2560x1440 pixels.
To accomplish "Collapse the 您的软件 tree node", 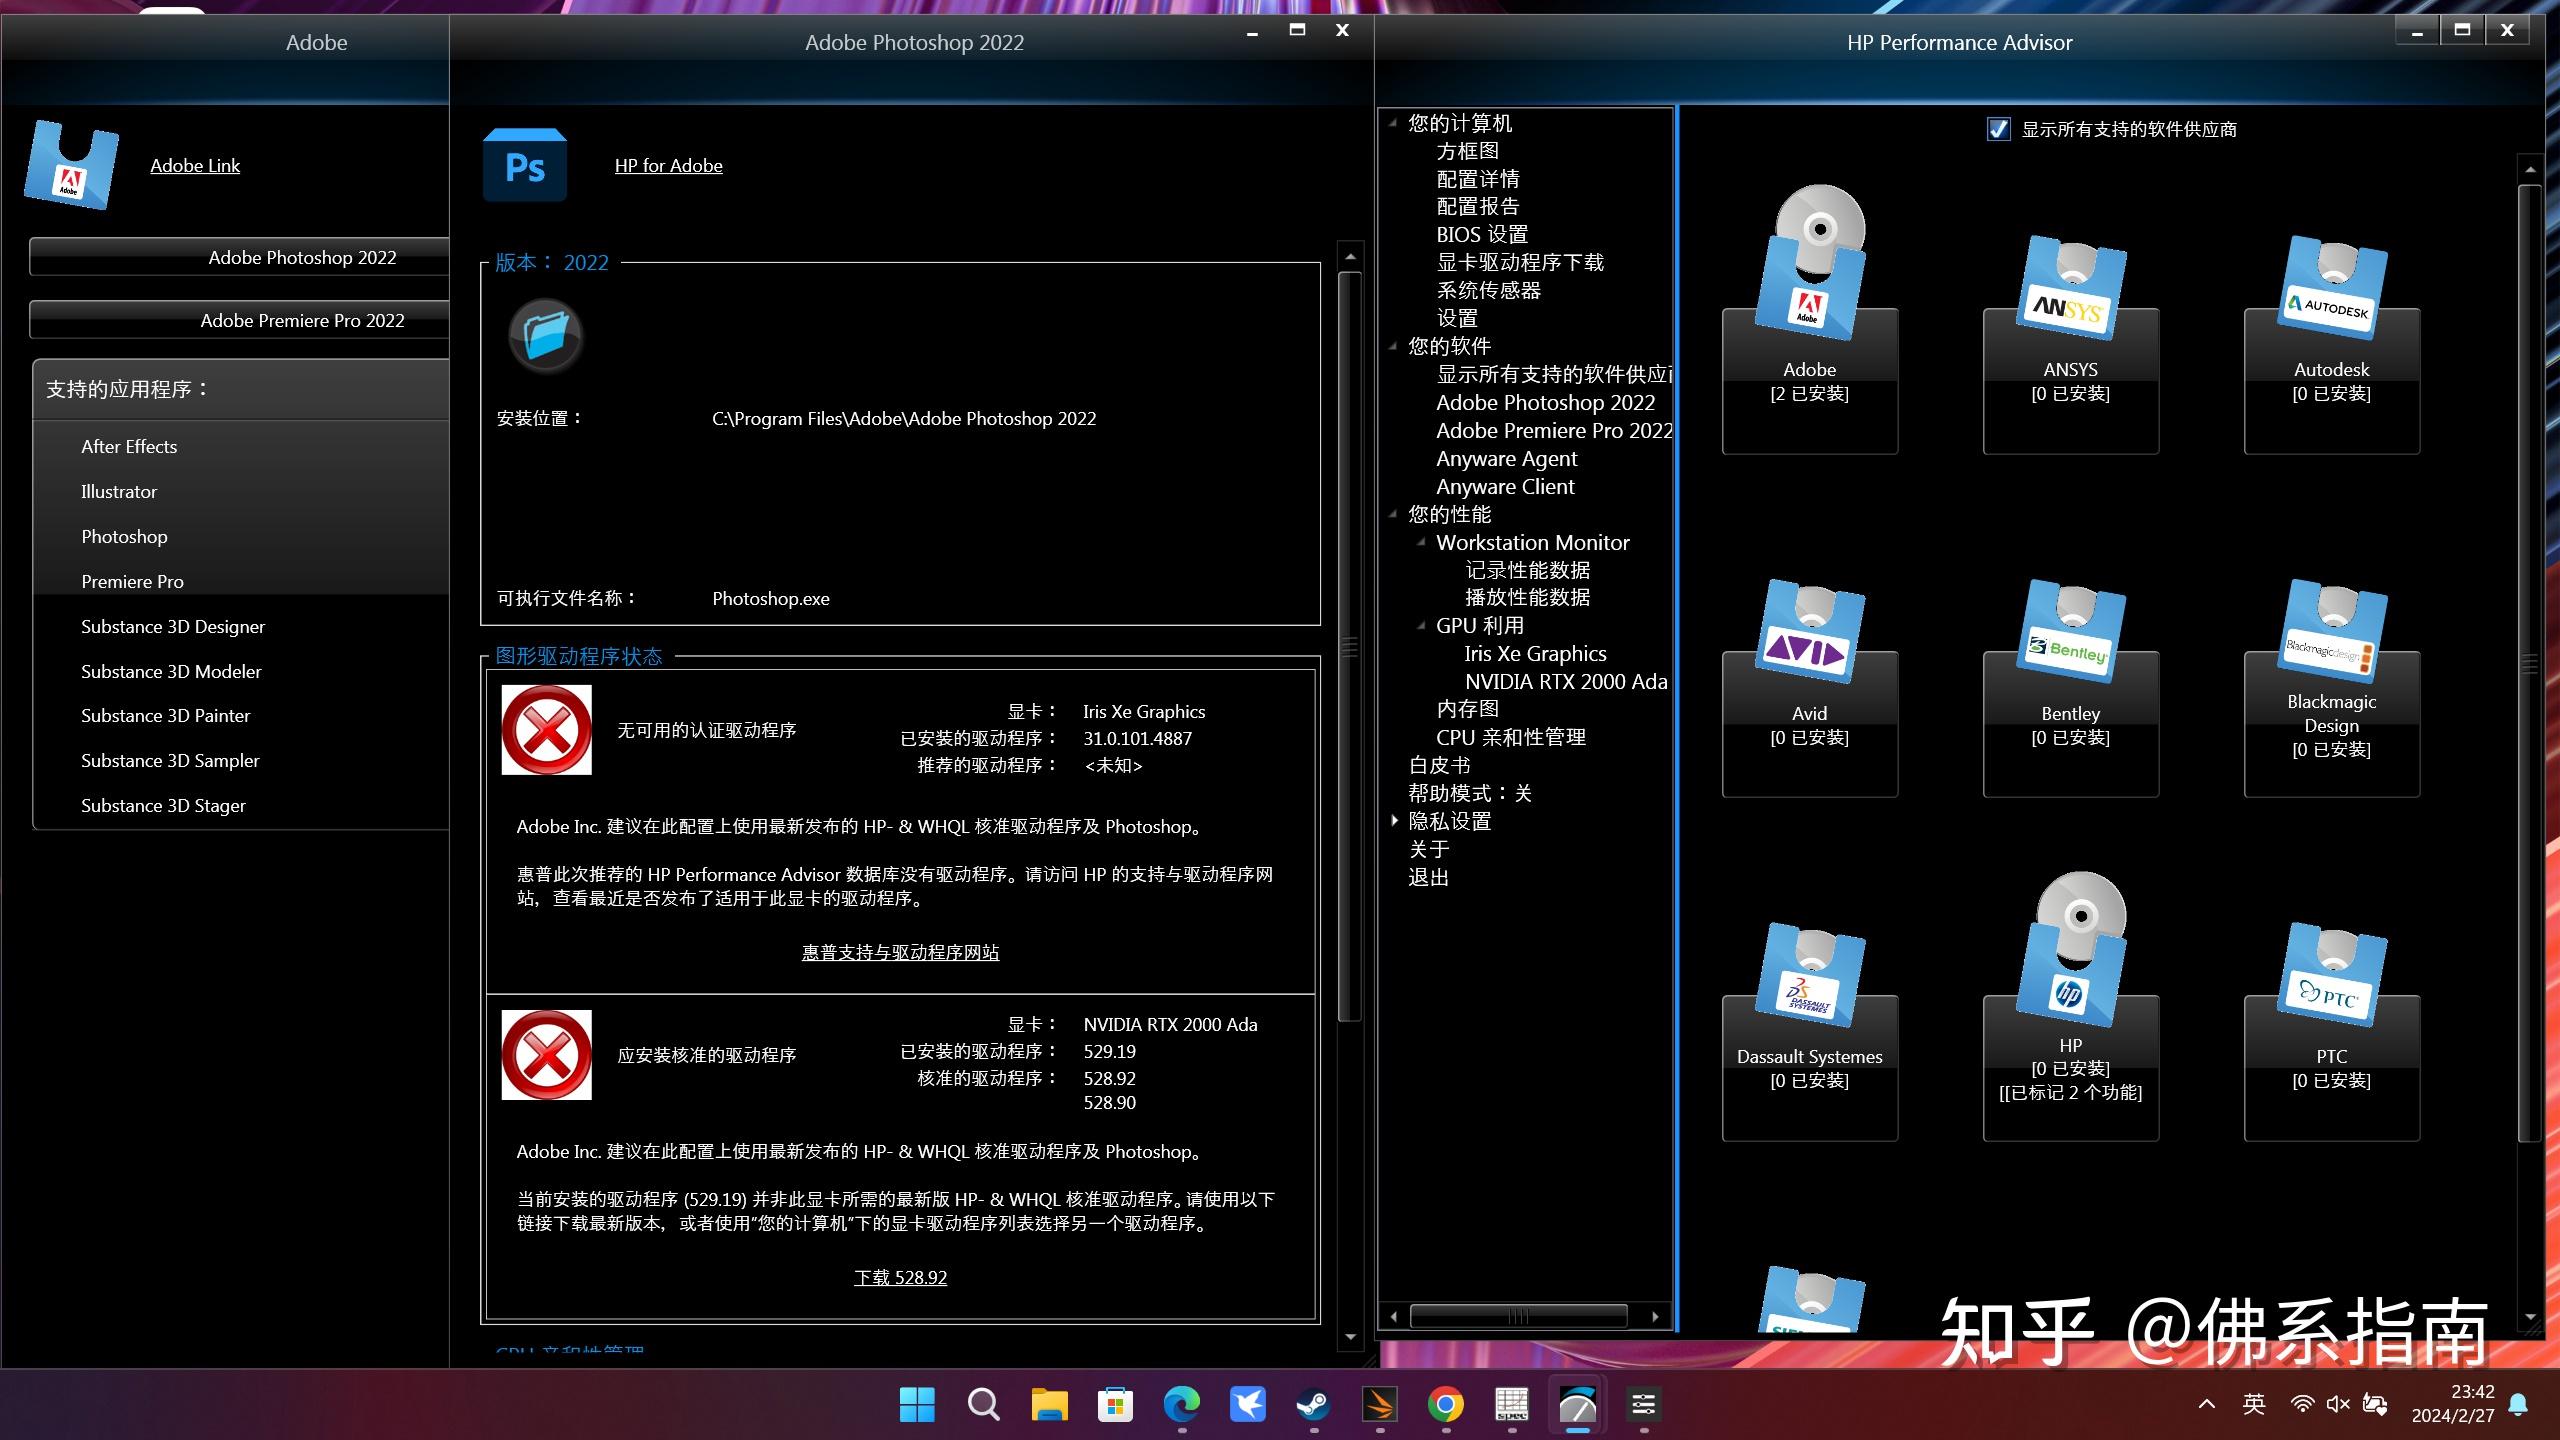I will coord(1393,346).
